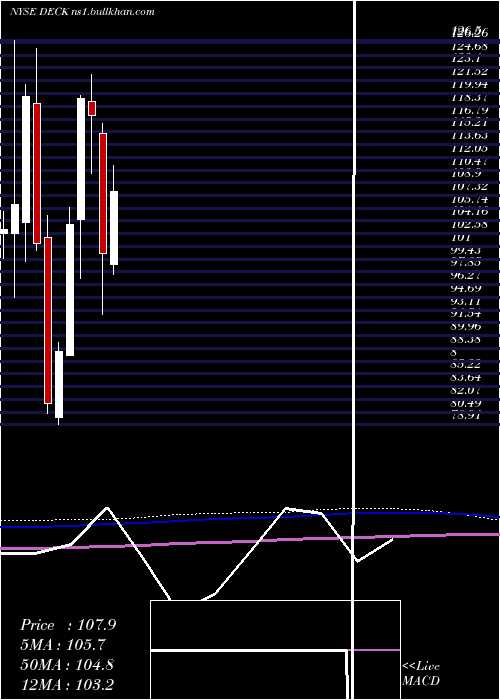Image resolution: width=500 pixels, height=700 pixels.
Task: Click the 113.63 price axis label
Action: click(x=470, y=136)
